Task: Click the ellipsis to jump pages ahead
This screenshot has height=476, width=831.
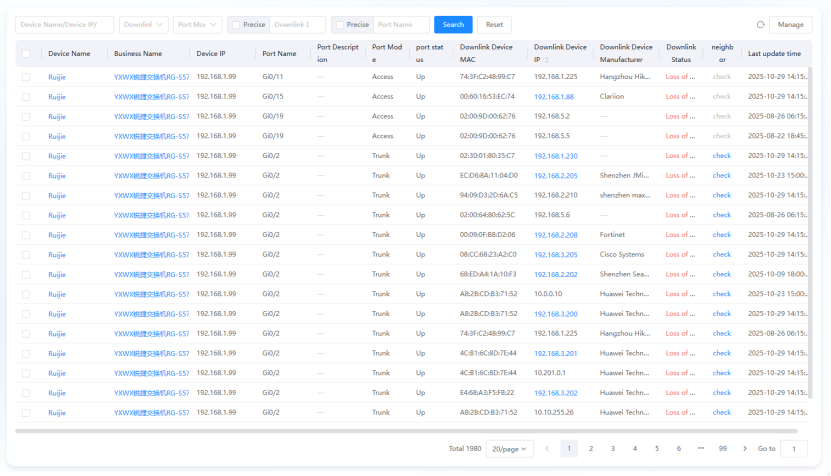Action: click(700, 449)
